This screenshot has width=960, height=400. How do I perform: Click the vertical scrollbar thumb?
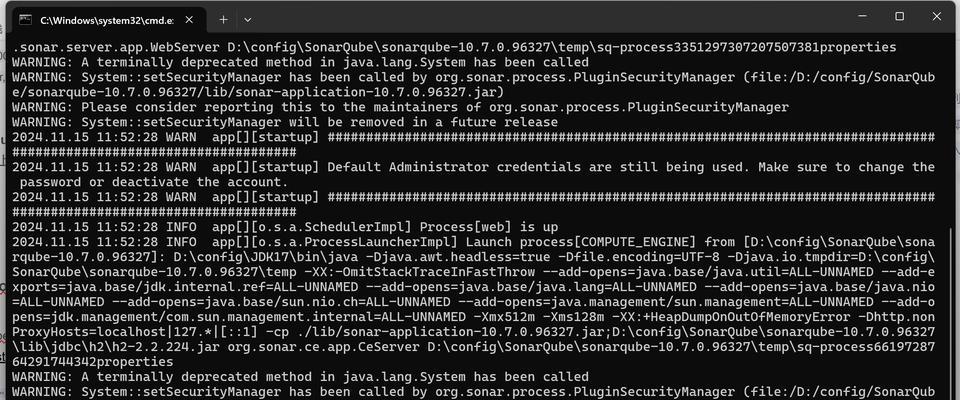[950, 312]
